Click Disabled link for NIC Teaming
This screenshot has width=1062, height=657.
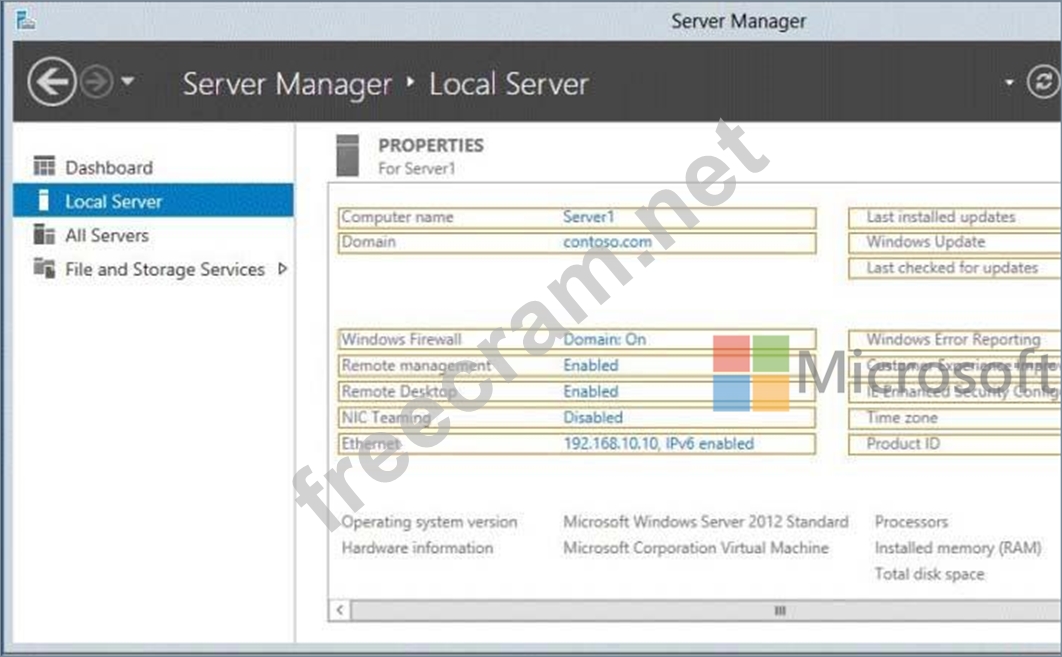[593, 417]
